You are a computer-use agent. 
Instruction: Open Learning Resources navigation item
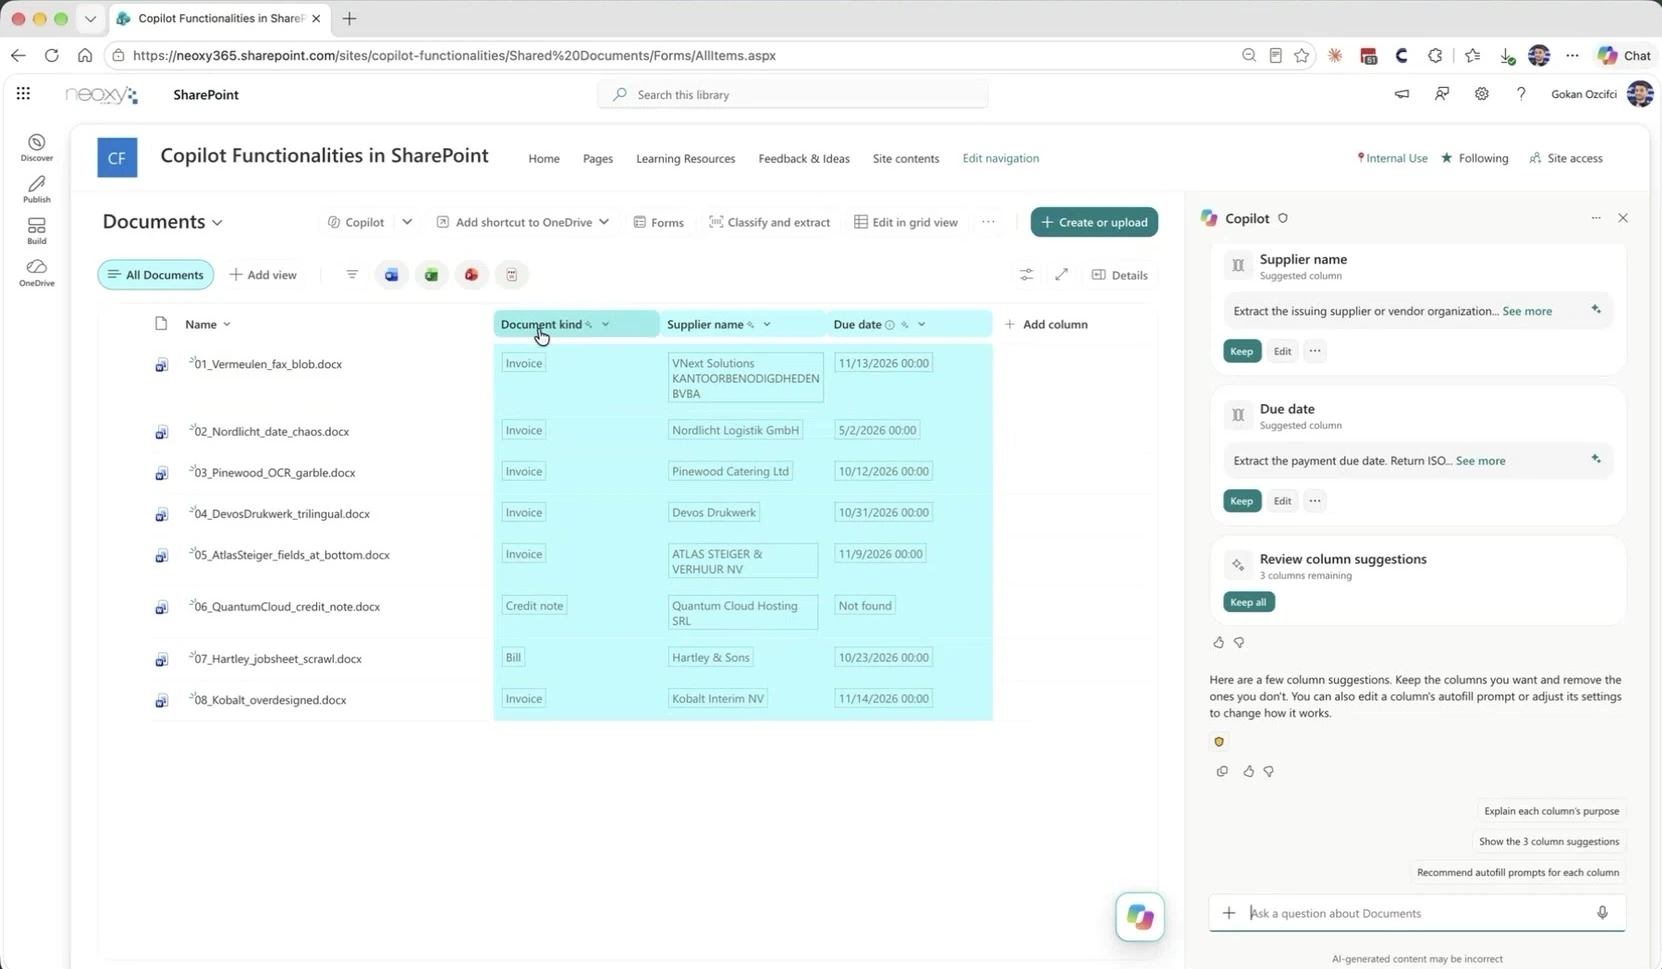686,159
